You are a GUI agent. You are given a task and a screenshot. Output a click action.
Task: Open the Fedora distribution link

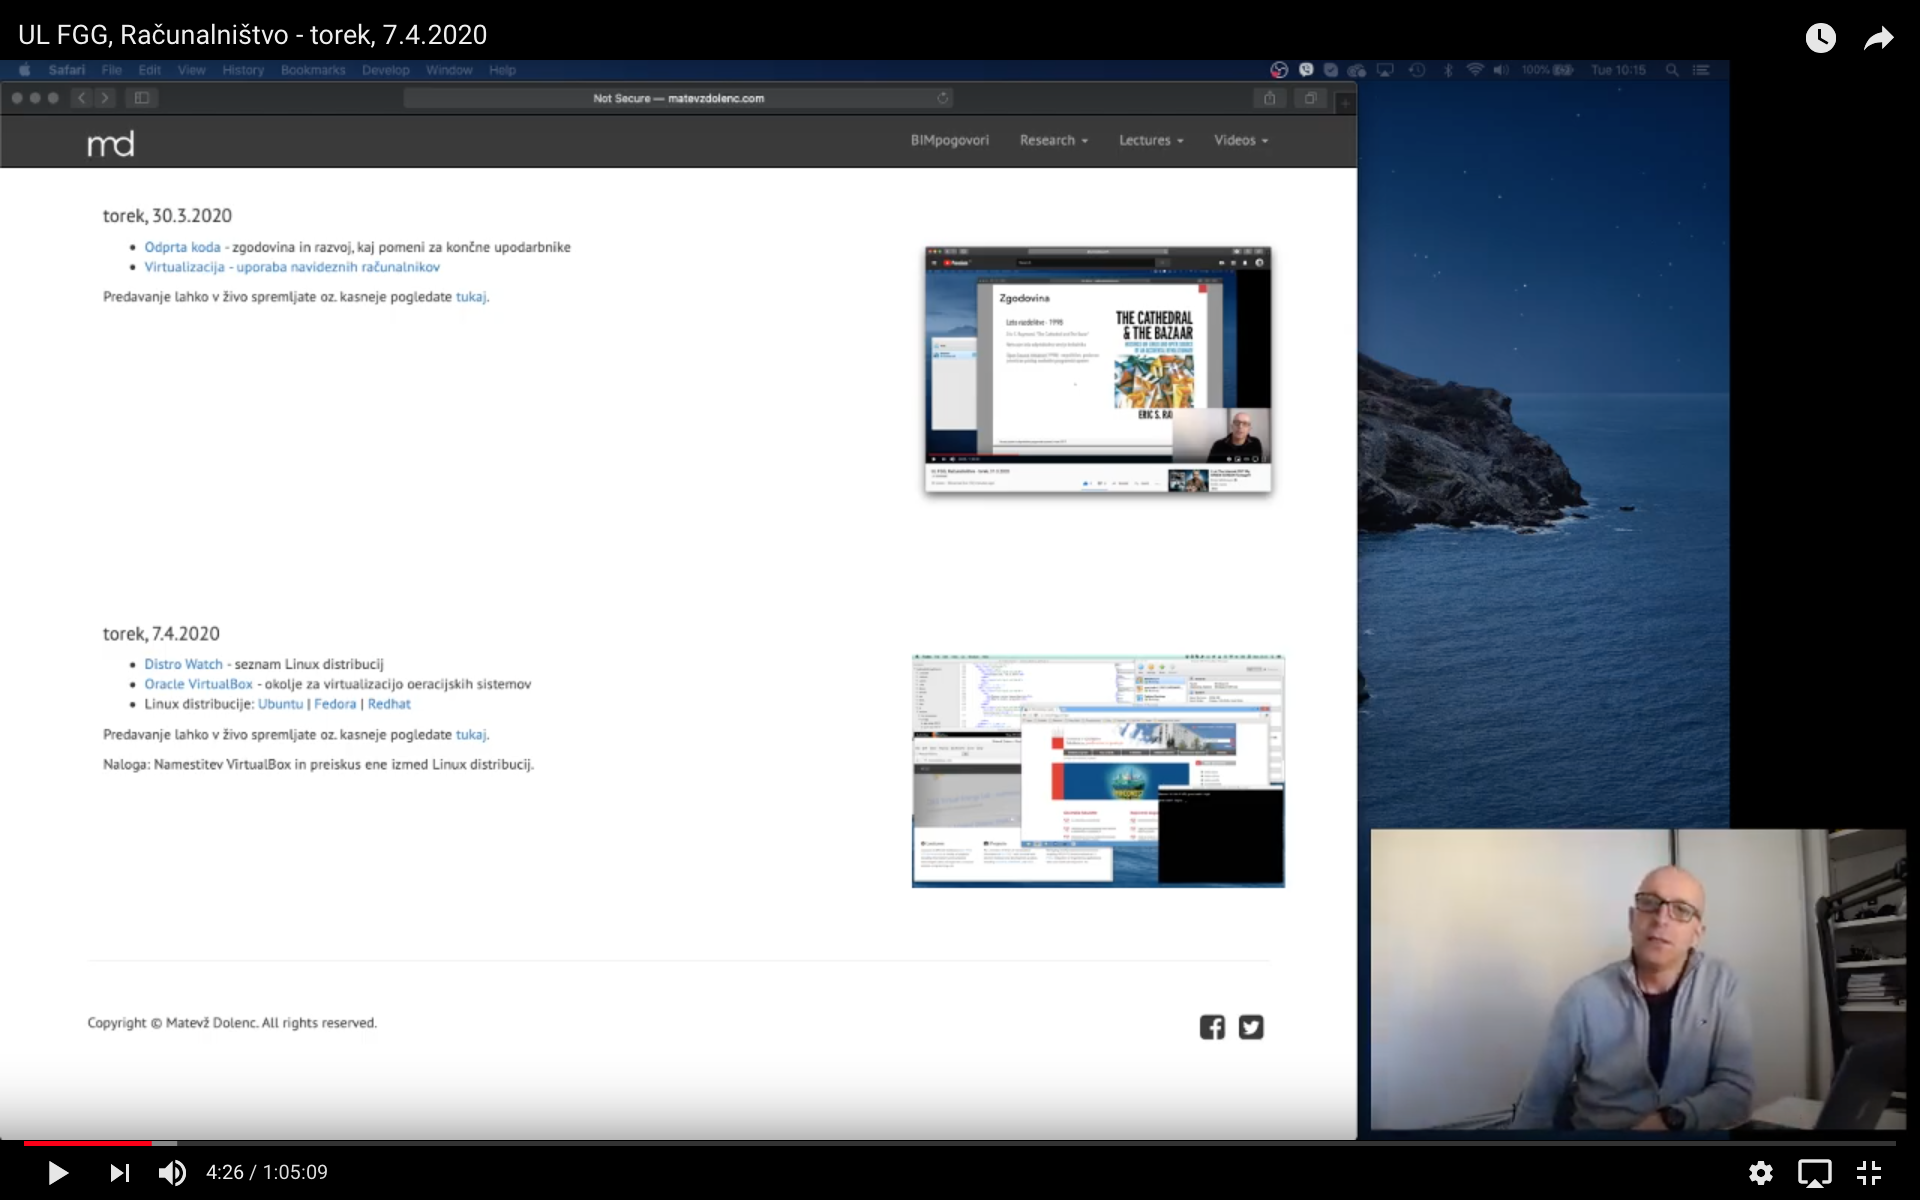point(335,704)
